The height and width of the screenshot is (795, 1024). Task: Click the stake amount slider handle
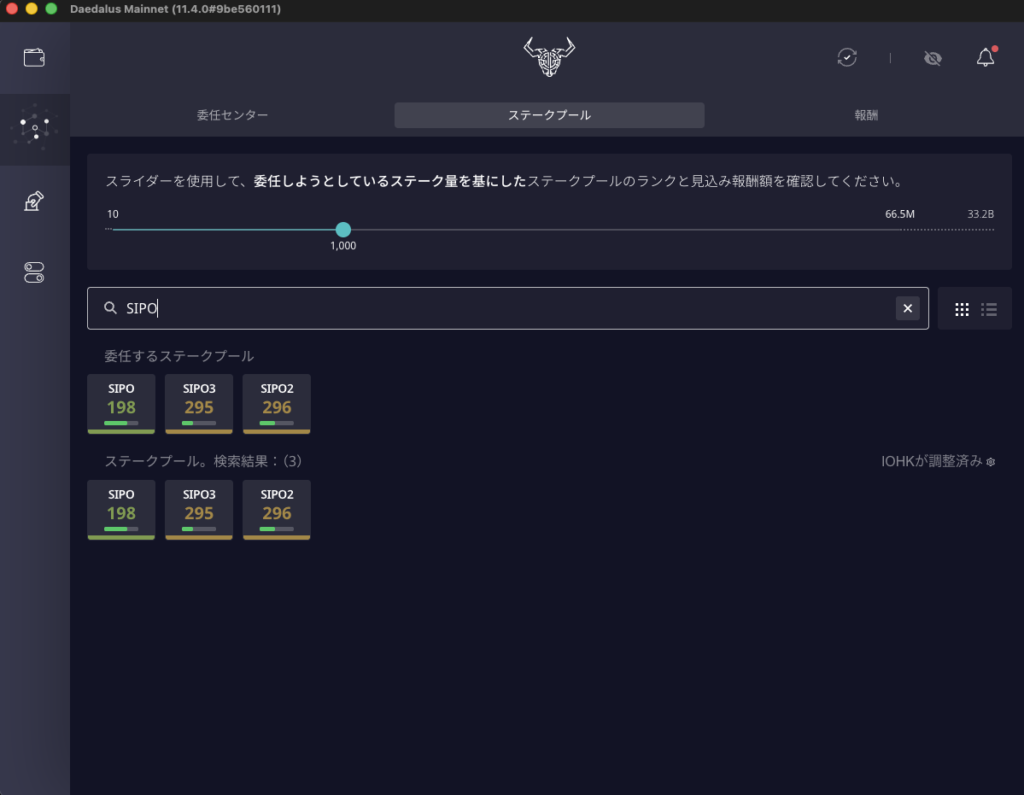click(343, 229)
